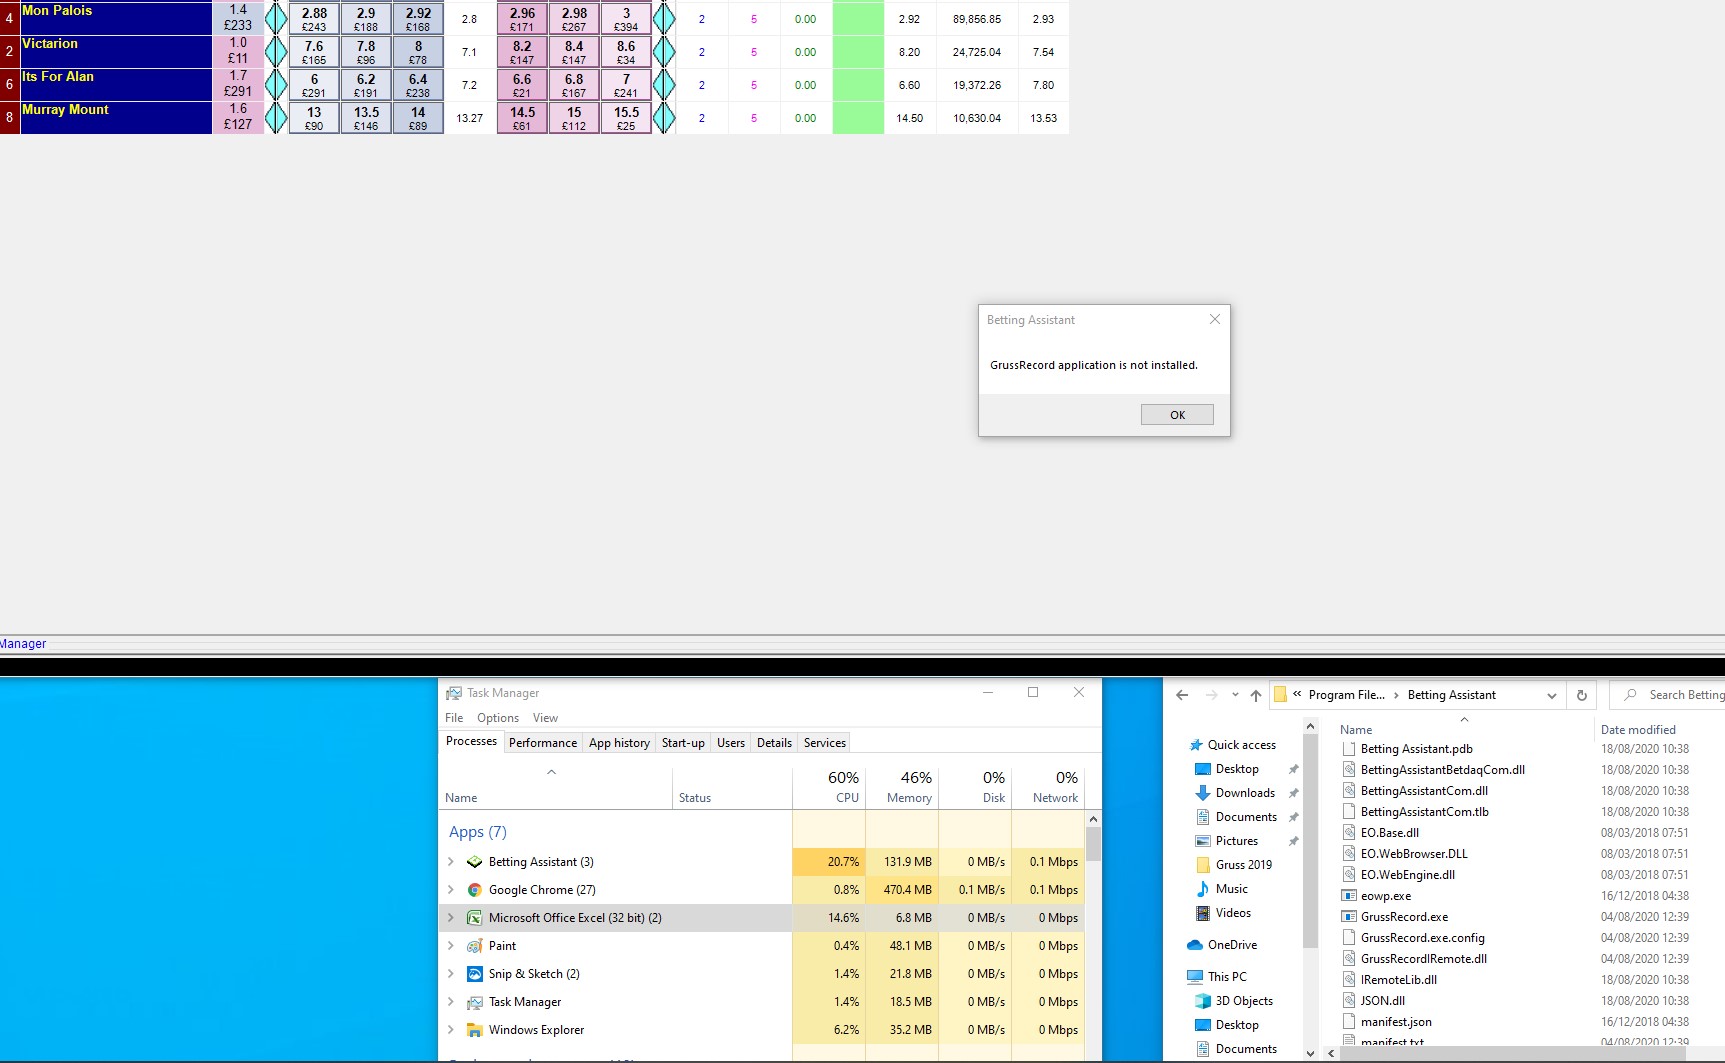Click the Betting Assistant app icon in Task Manager

point(475,862)
